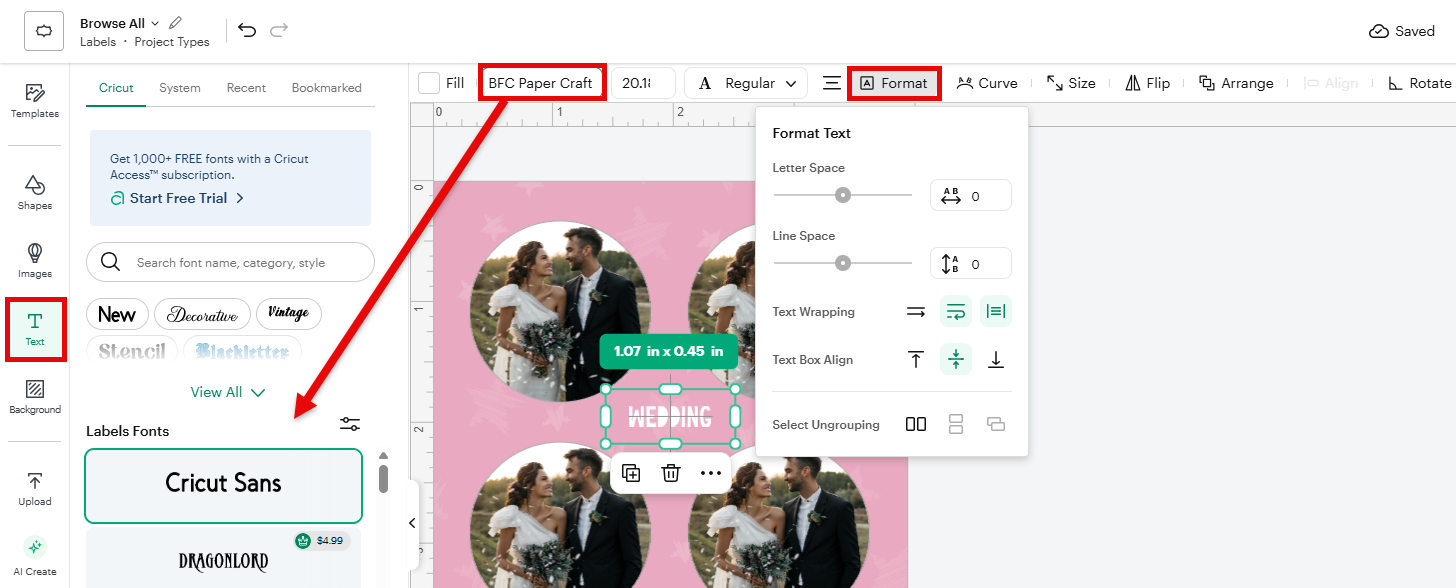The image size is (1456, 588).
Task: Ungroup text to layers
Action: click(996, 424)
